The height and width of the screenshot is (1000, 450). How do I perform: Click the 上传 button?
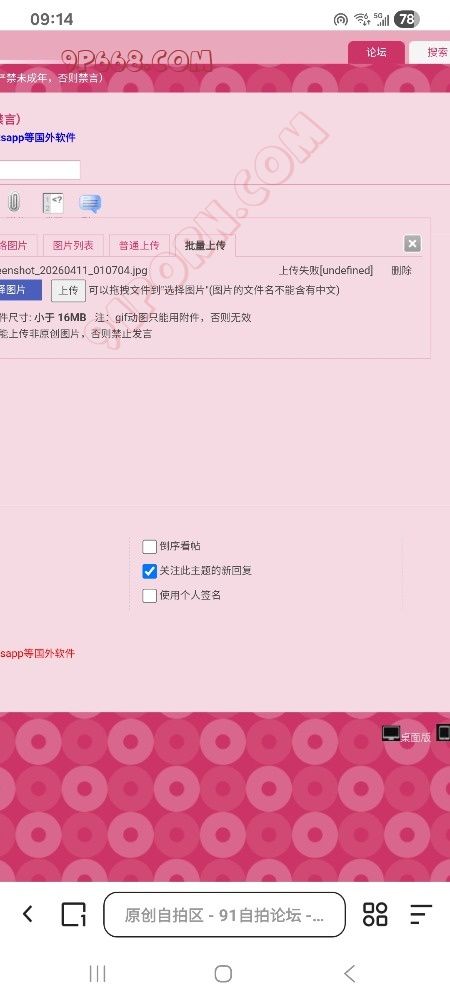click(68, 290)
